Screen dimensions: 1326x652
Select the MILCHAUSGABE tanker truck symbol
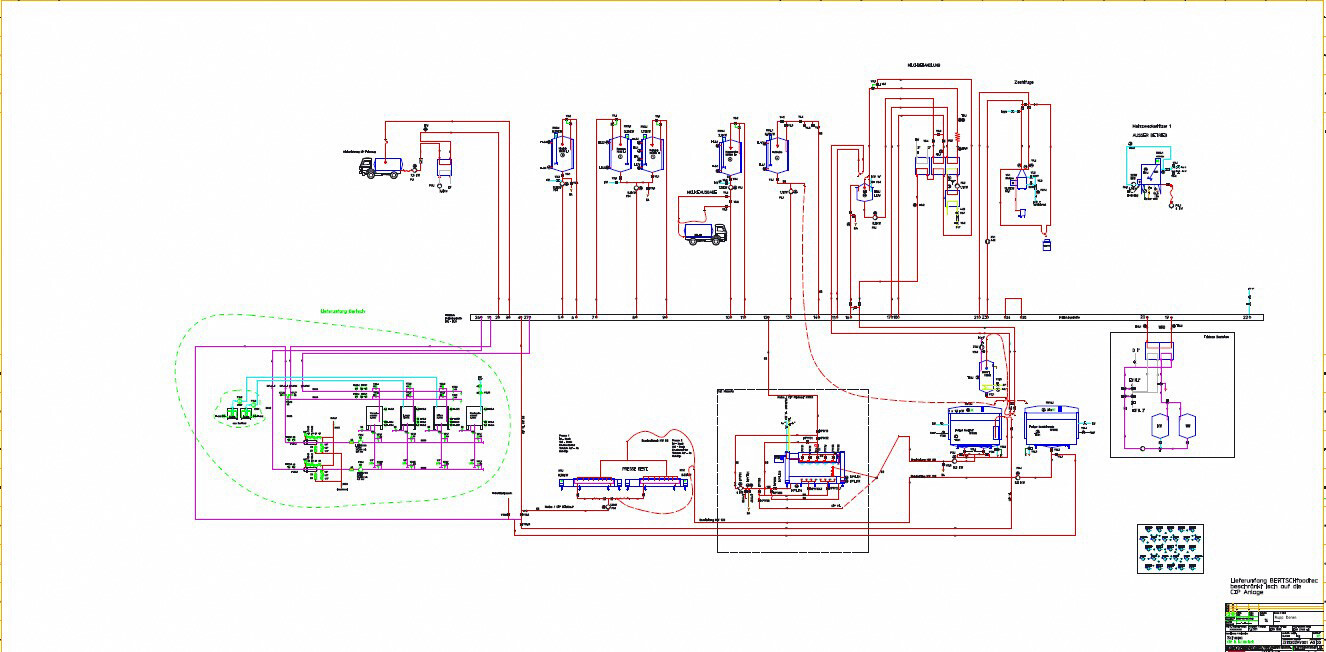click(700, 234)
